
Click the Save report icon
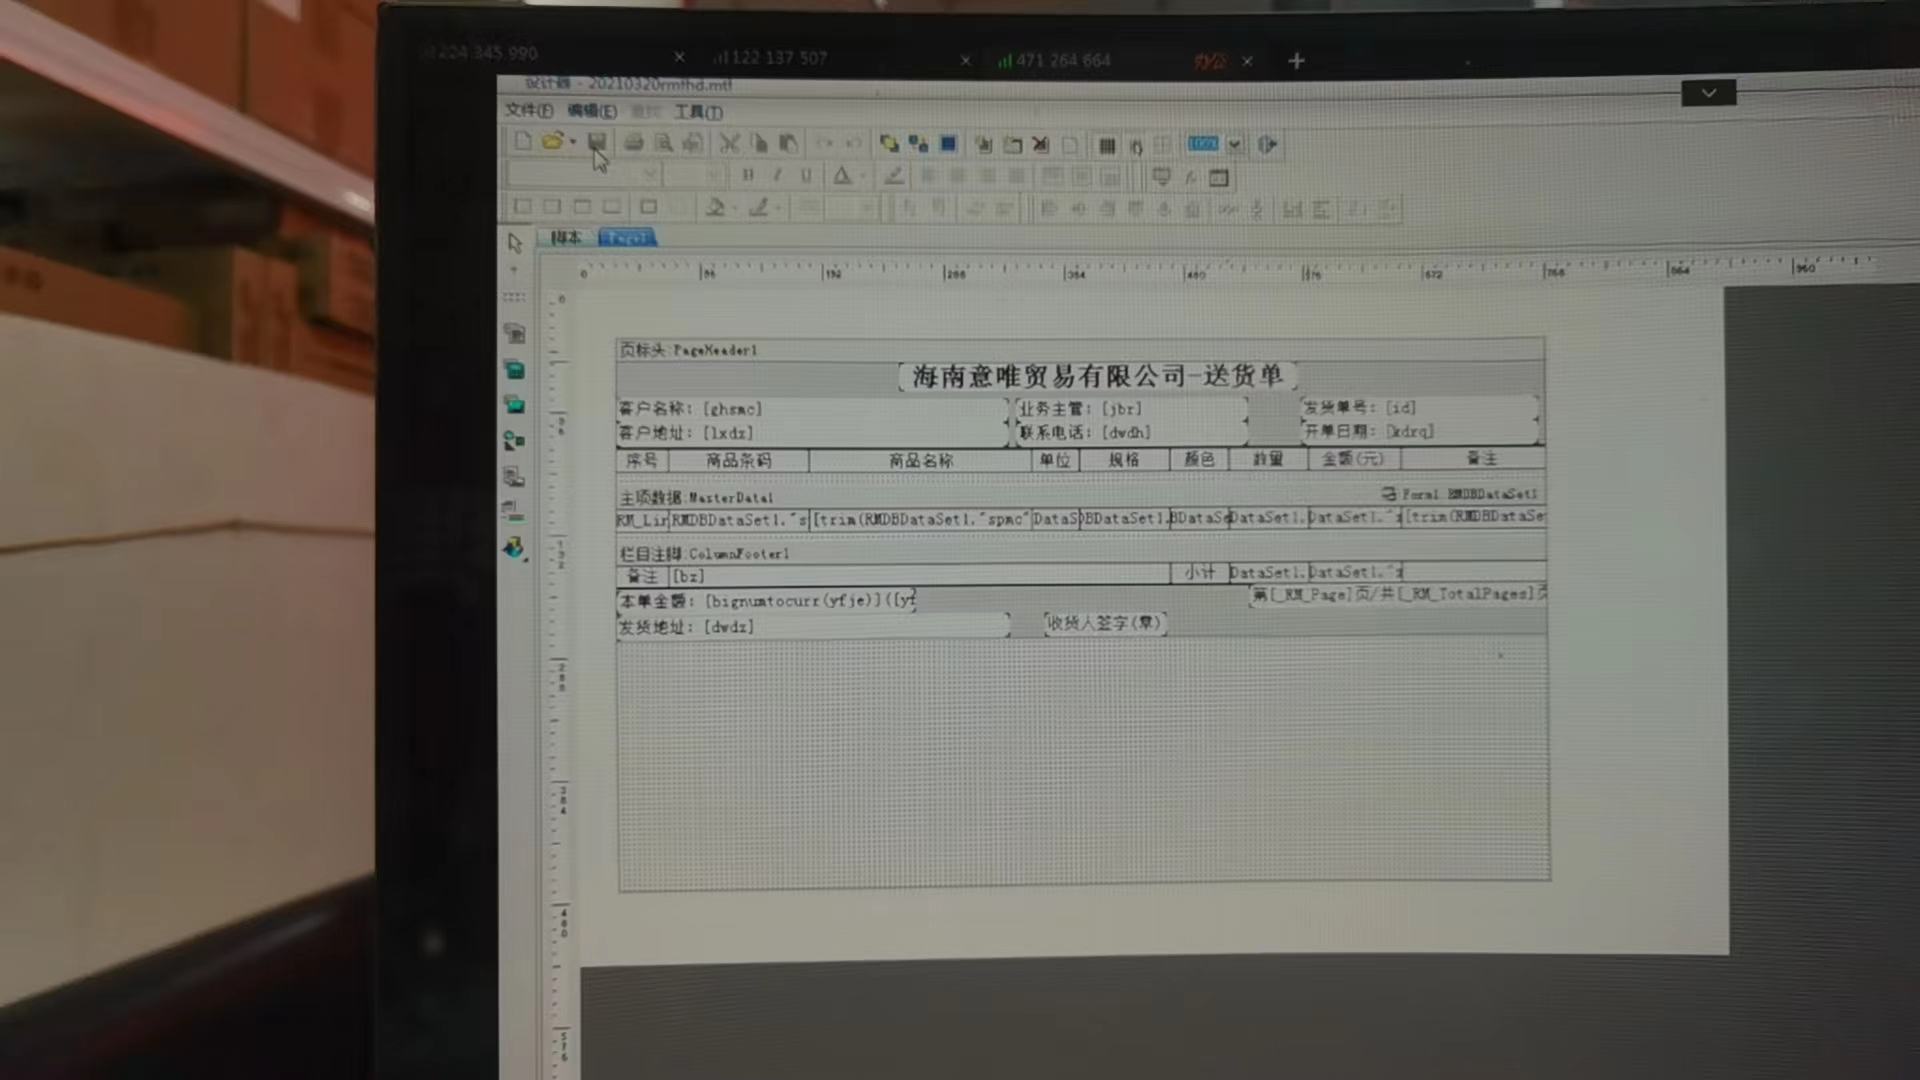click(x=597, y=142)
